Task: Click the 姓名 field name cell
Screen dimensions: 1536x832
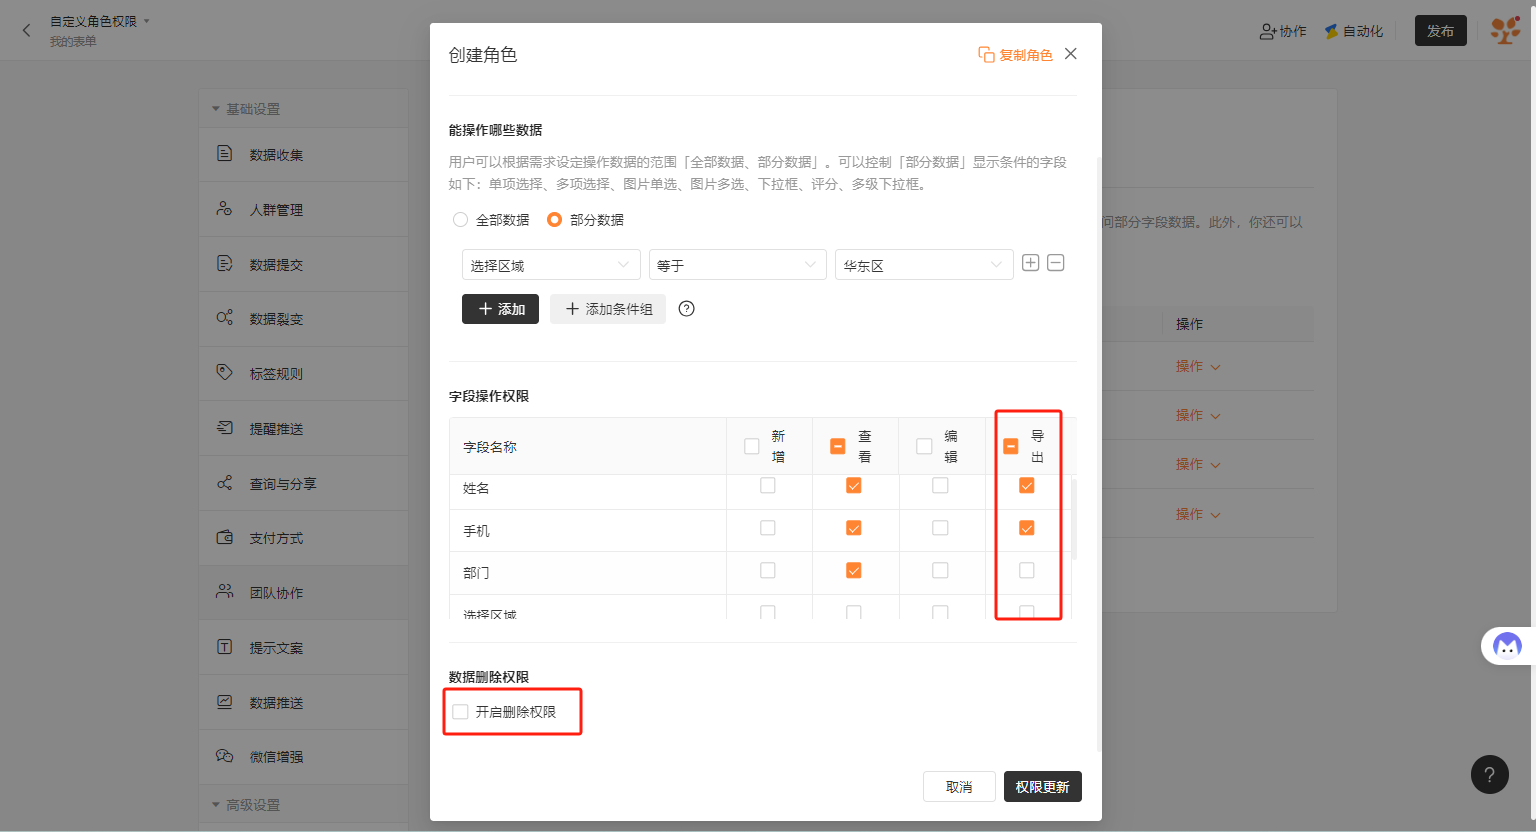Action: (x=588, y=488)
